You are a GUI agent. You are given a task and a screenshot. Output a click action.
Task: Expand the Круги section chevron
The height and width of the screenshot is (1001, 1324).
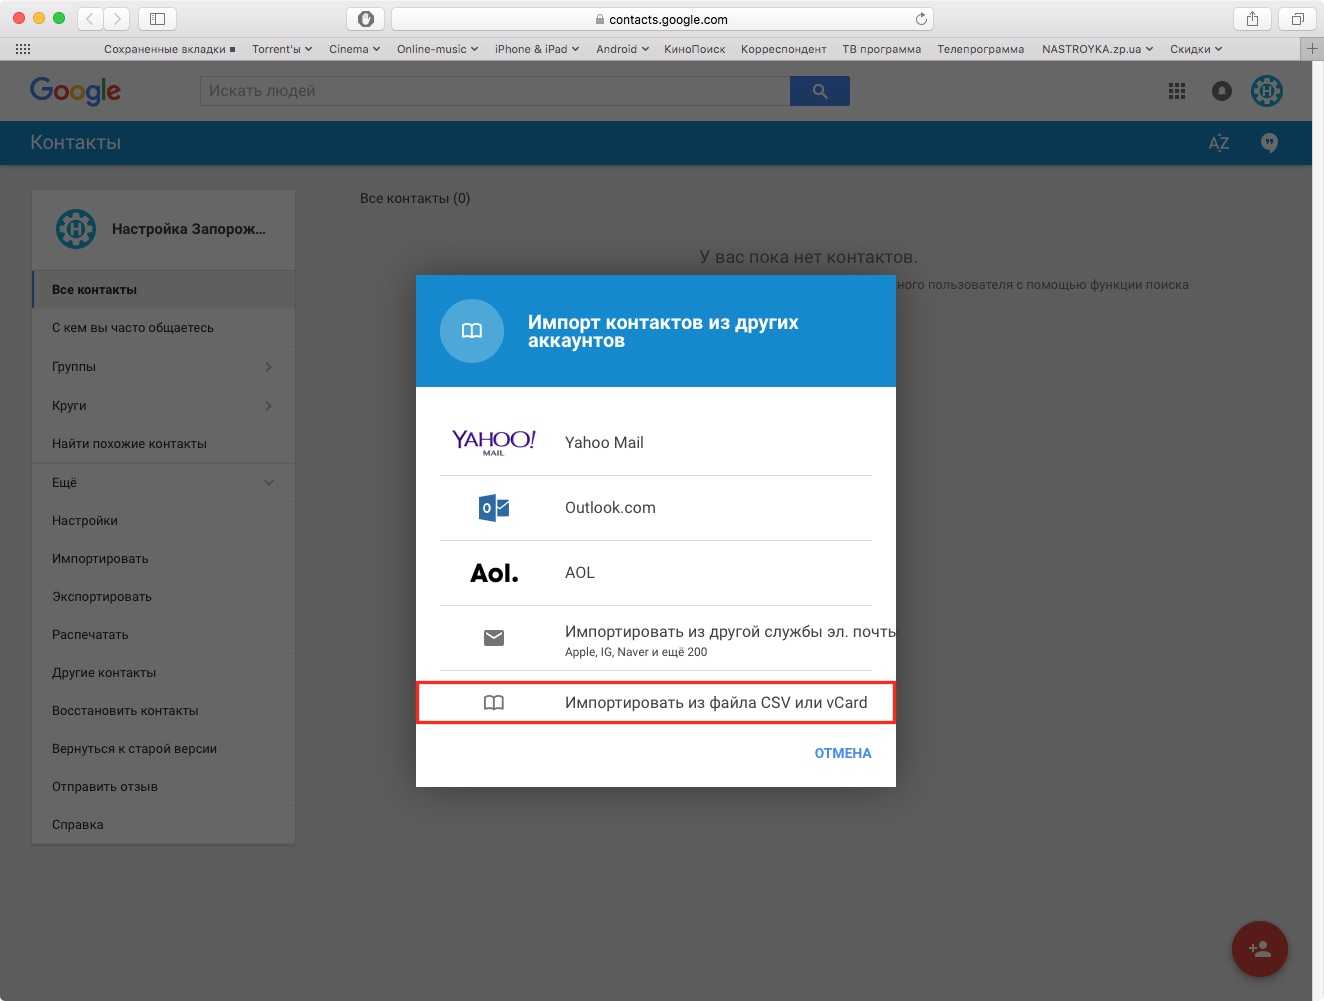coord(268,406)
